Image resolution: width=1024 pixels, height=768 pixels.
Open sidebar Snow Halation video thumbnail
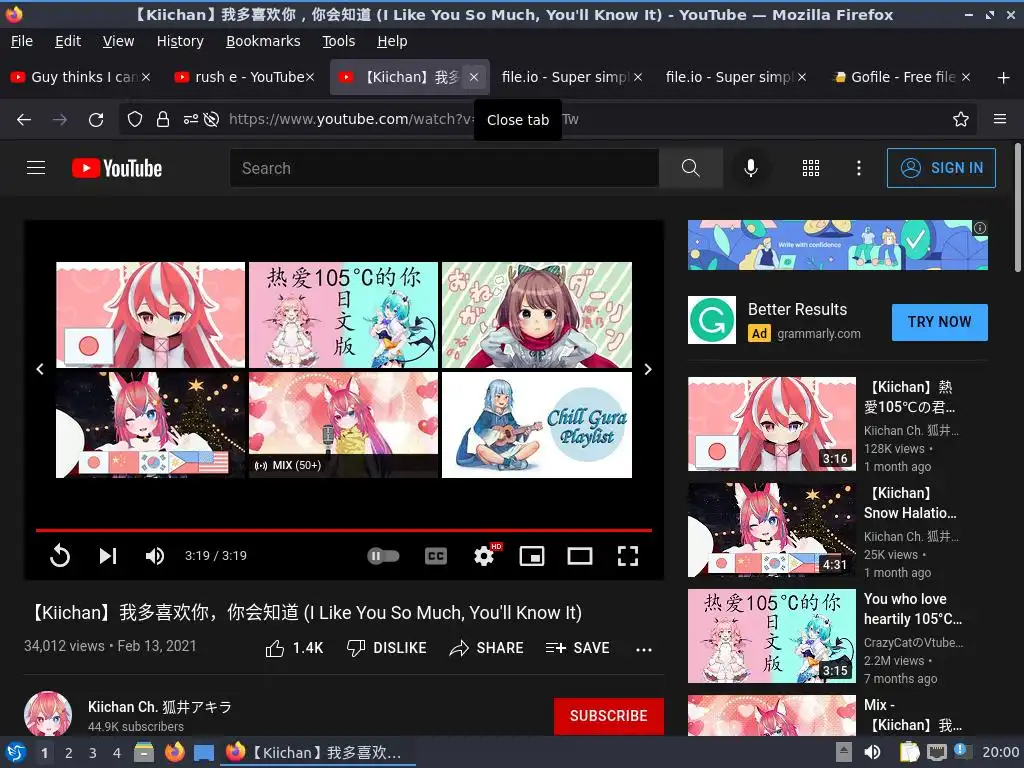point(772,530)
